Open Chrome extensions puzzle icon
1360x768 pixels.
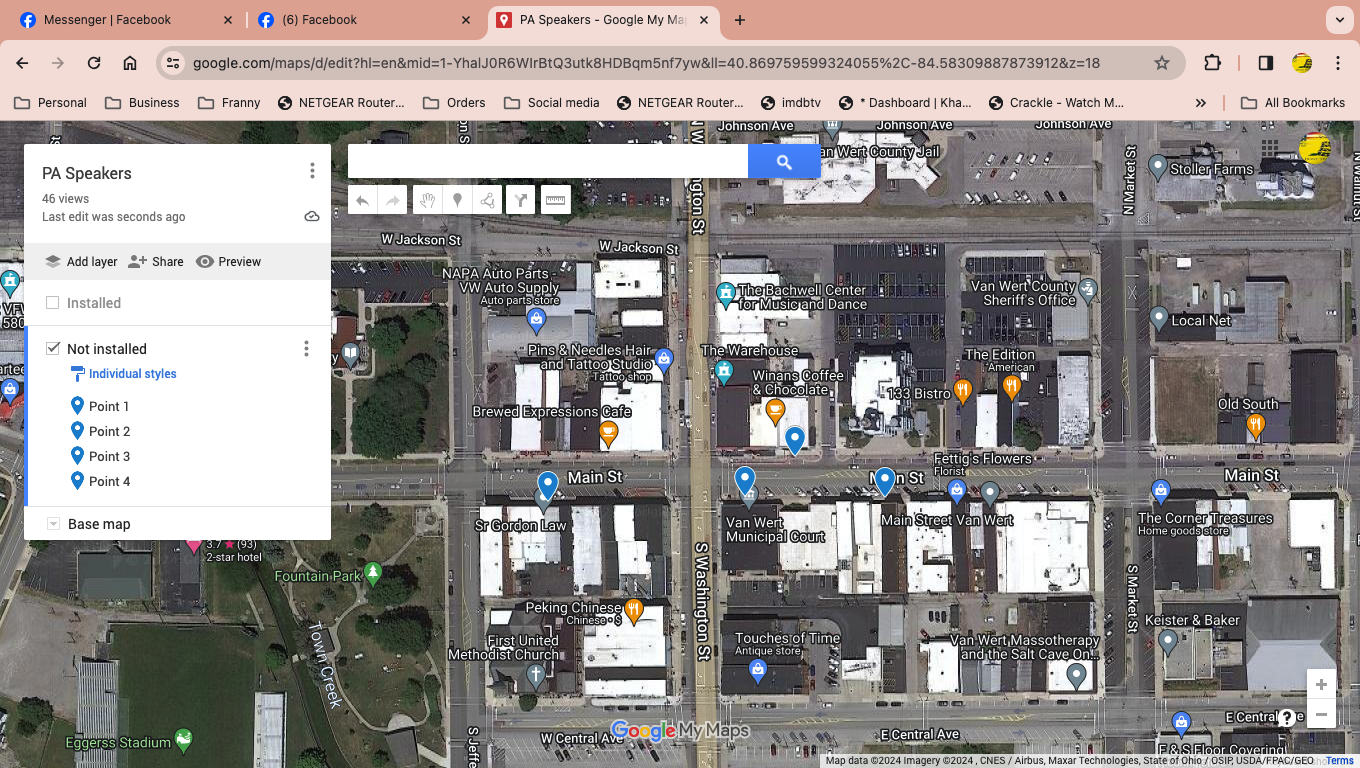1212,63
